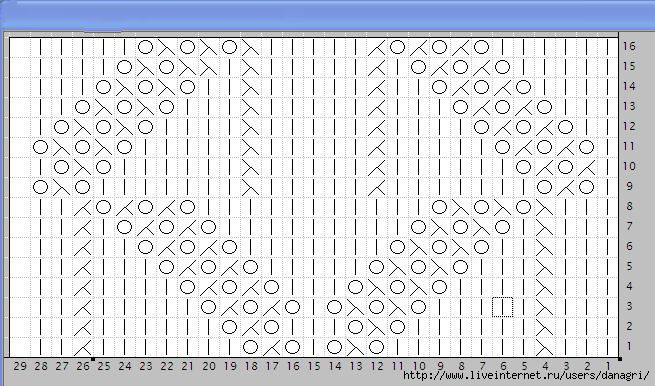Click the decrease symbol at row 10, column 2

click(586, 167)
